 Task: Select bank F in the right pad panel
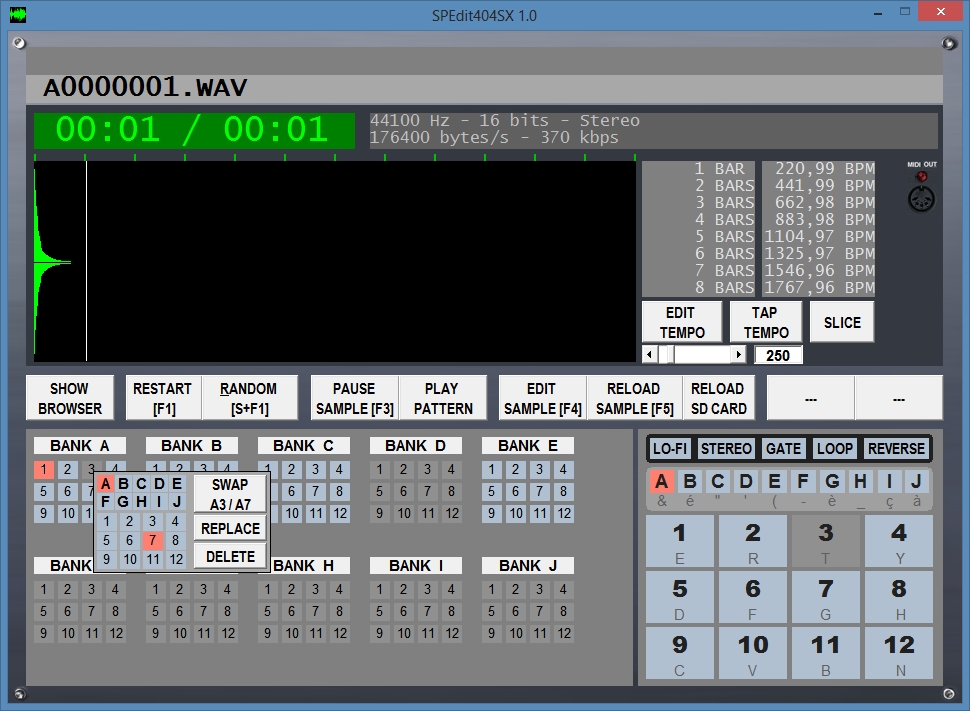802,481
